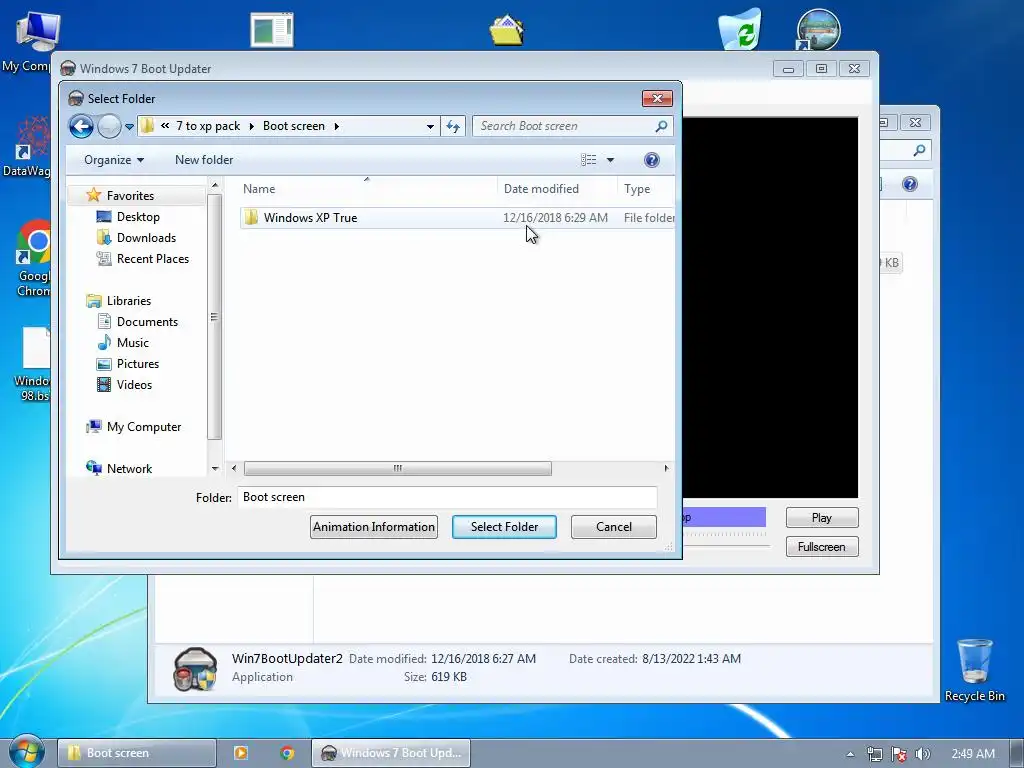1024x768 pixels.
Task: Open Google Chrome from the taskbar
Action: click(x=287, y=753)
